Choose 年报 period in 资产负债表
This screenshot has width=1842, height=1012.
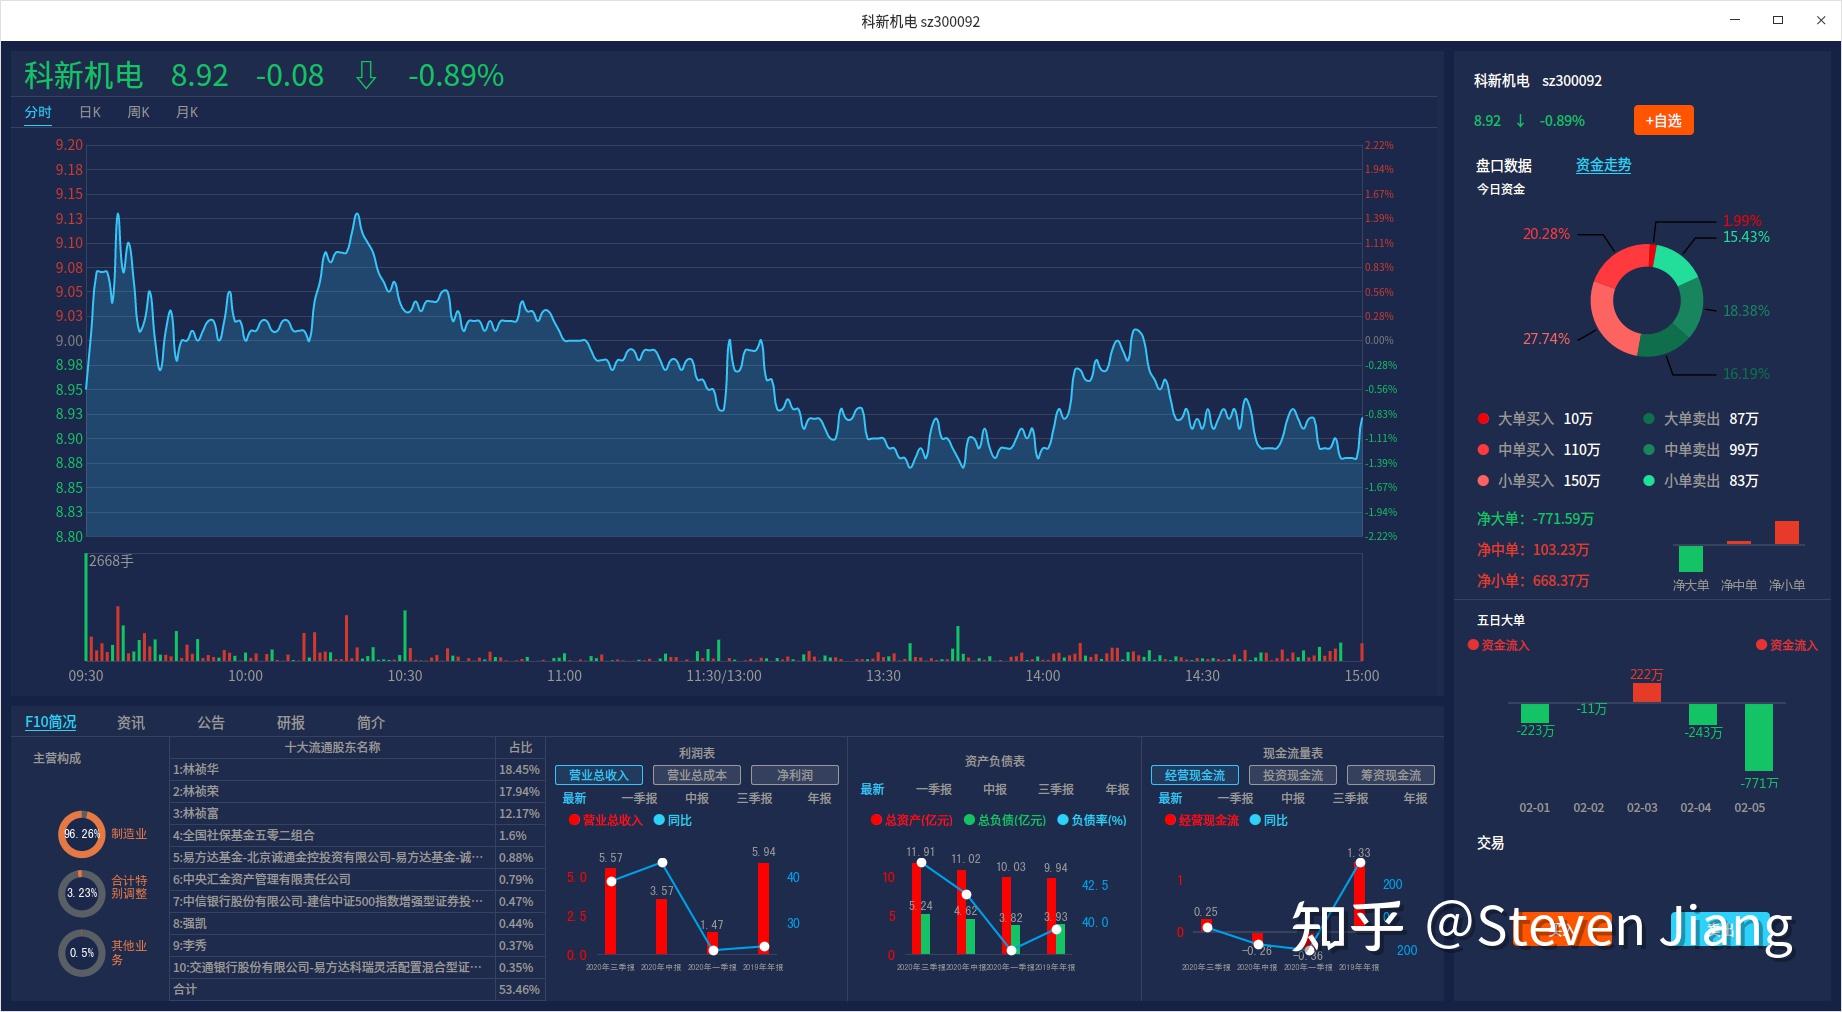click(1117, 789)
